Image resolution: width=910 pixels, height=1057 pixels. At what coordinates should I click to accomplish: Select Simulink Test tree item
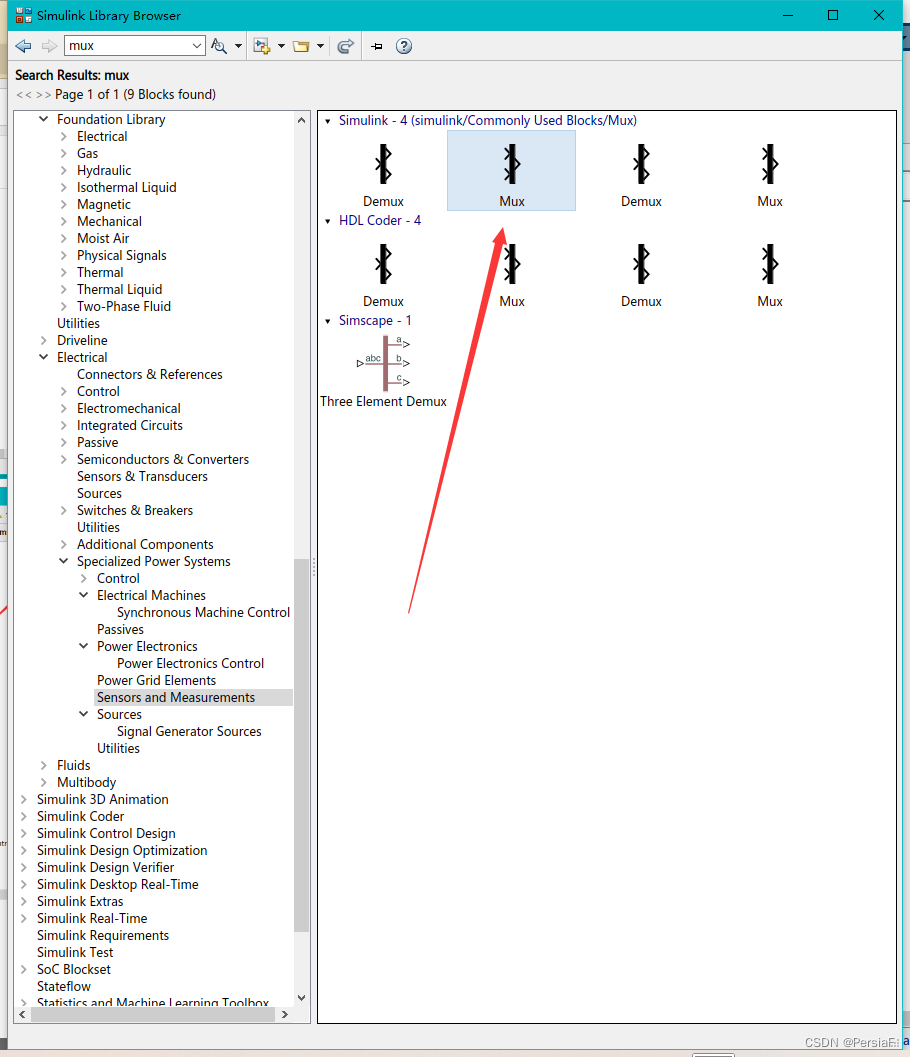75,952
